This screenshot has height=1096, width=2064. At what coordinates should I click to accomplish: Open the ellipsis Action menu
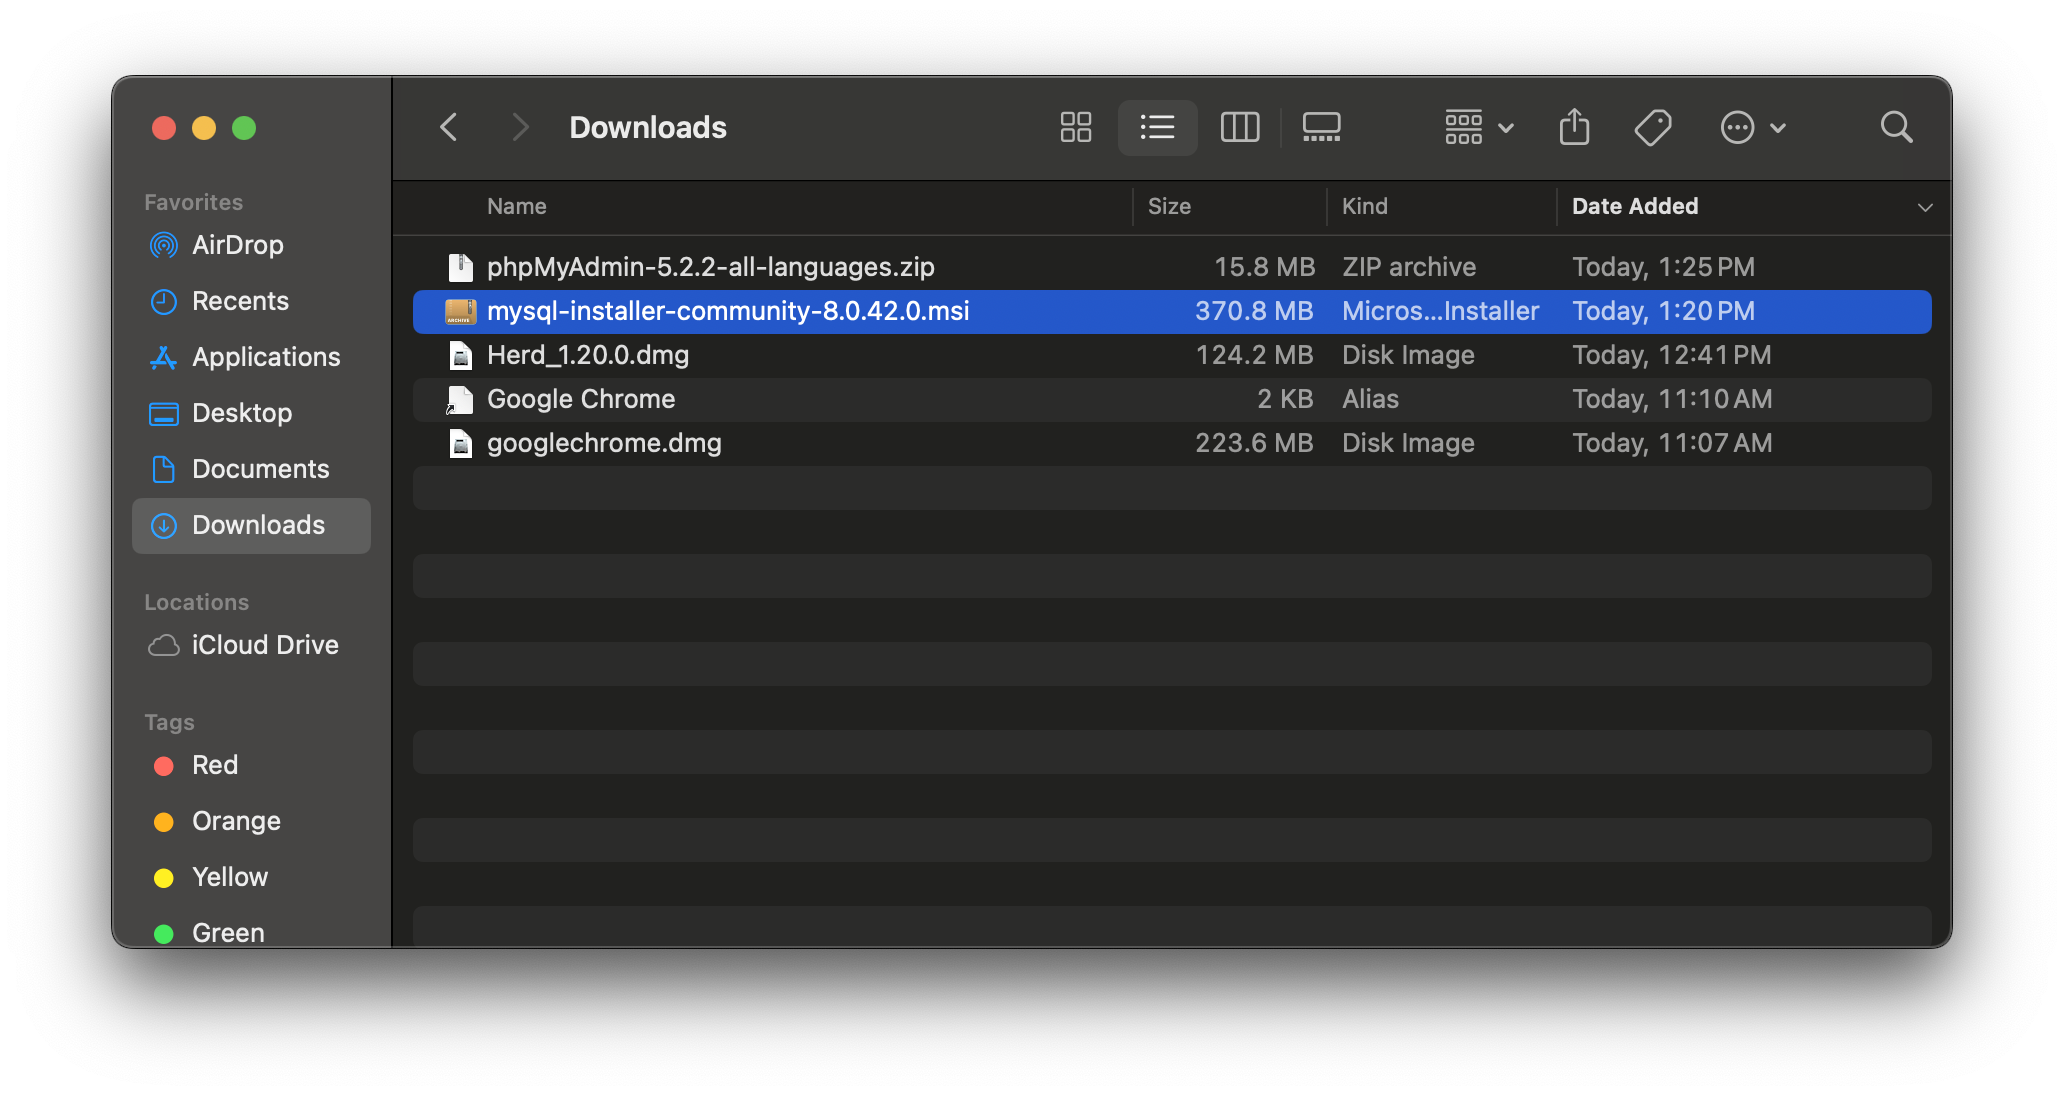(1752, 127)
